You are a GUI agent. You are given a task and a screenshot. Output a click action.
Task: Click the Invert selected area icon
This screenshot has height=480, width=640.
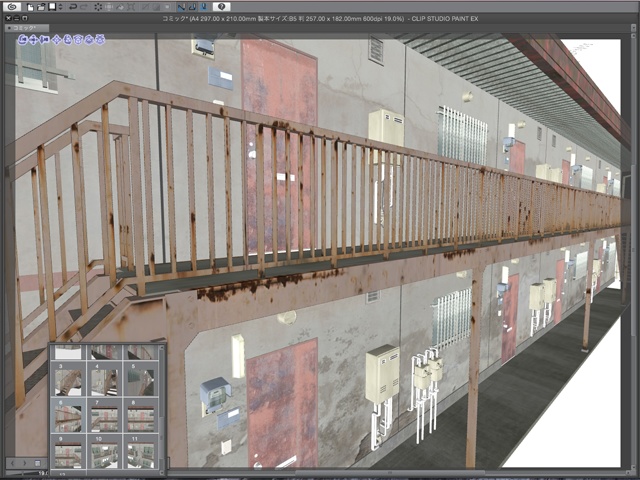[x=156, y=7]
